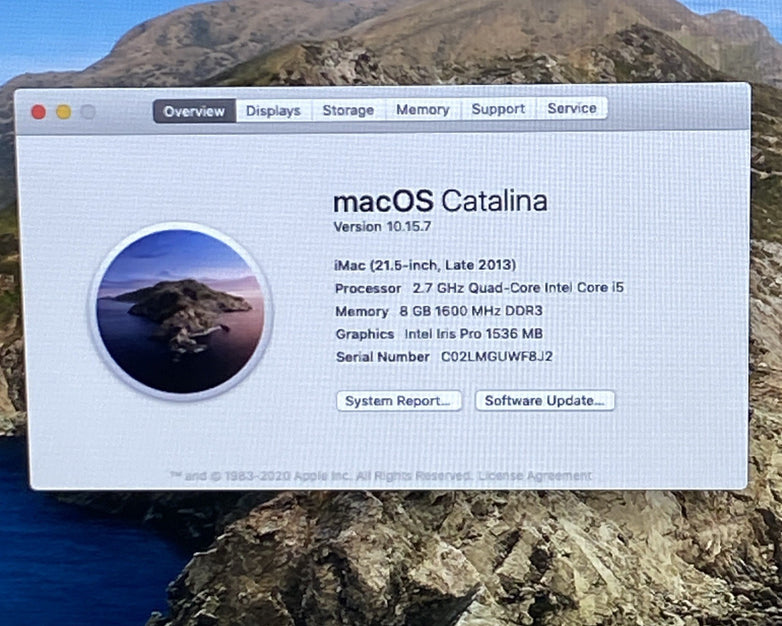Click the 2.7 GHz Quad-Core Intel Core i5 value

click(x=518, y=288)
